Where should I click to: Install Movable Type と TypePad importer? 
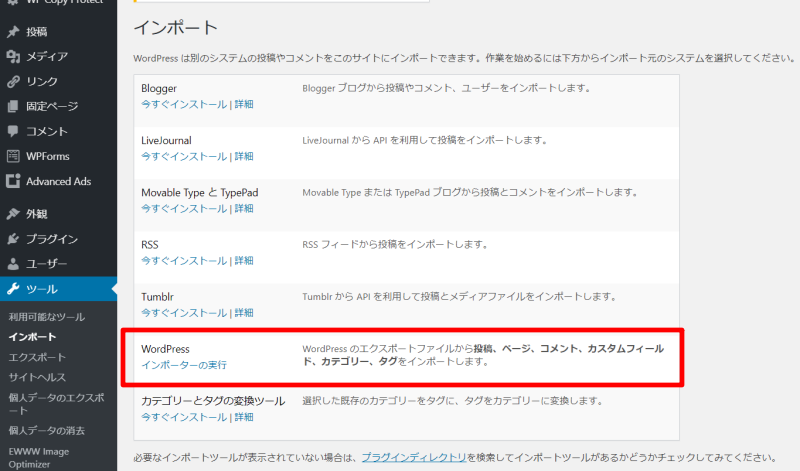184,208
